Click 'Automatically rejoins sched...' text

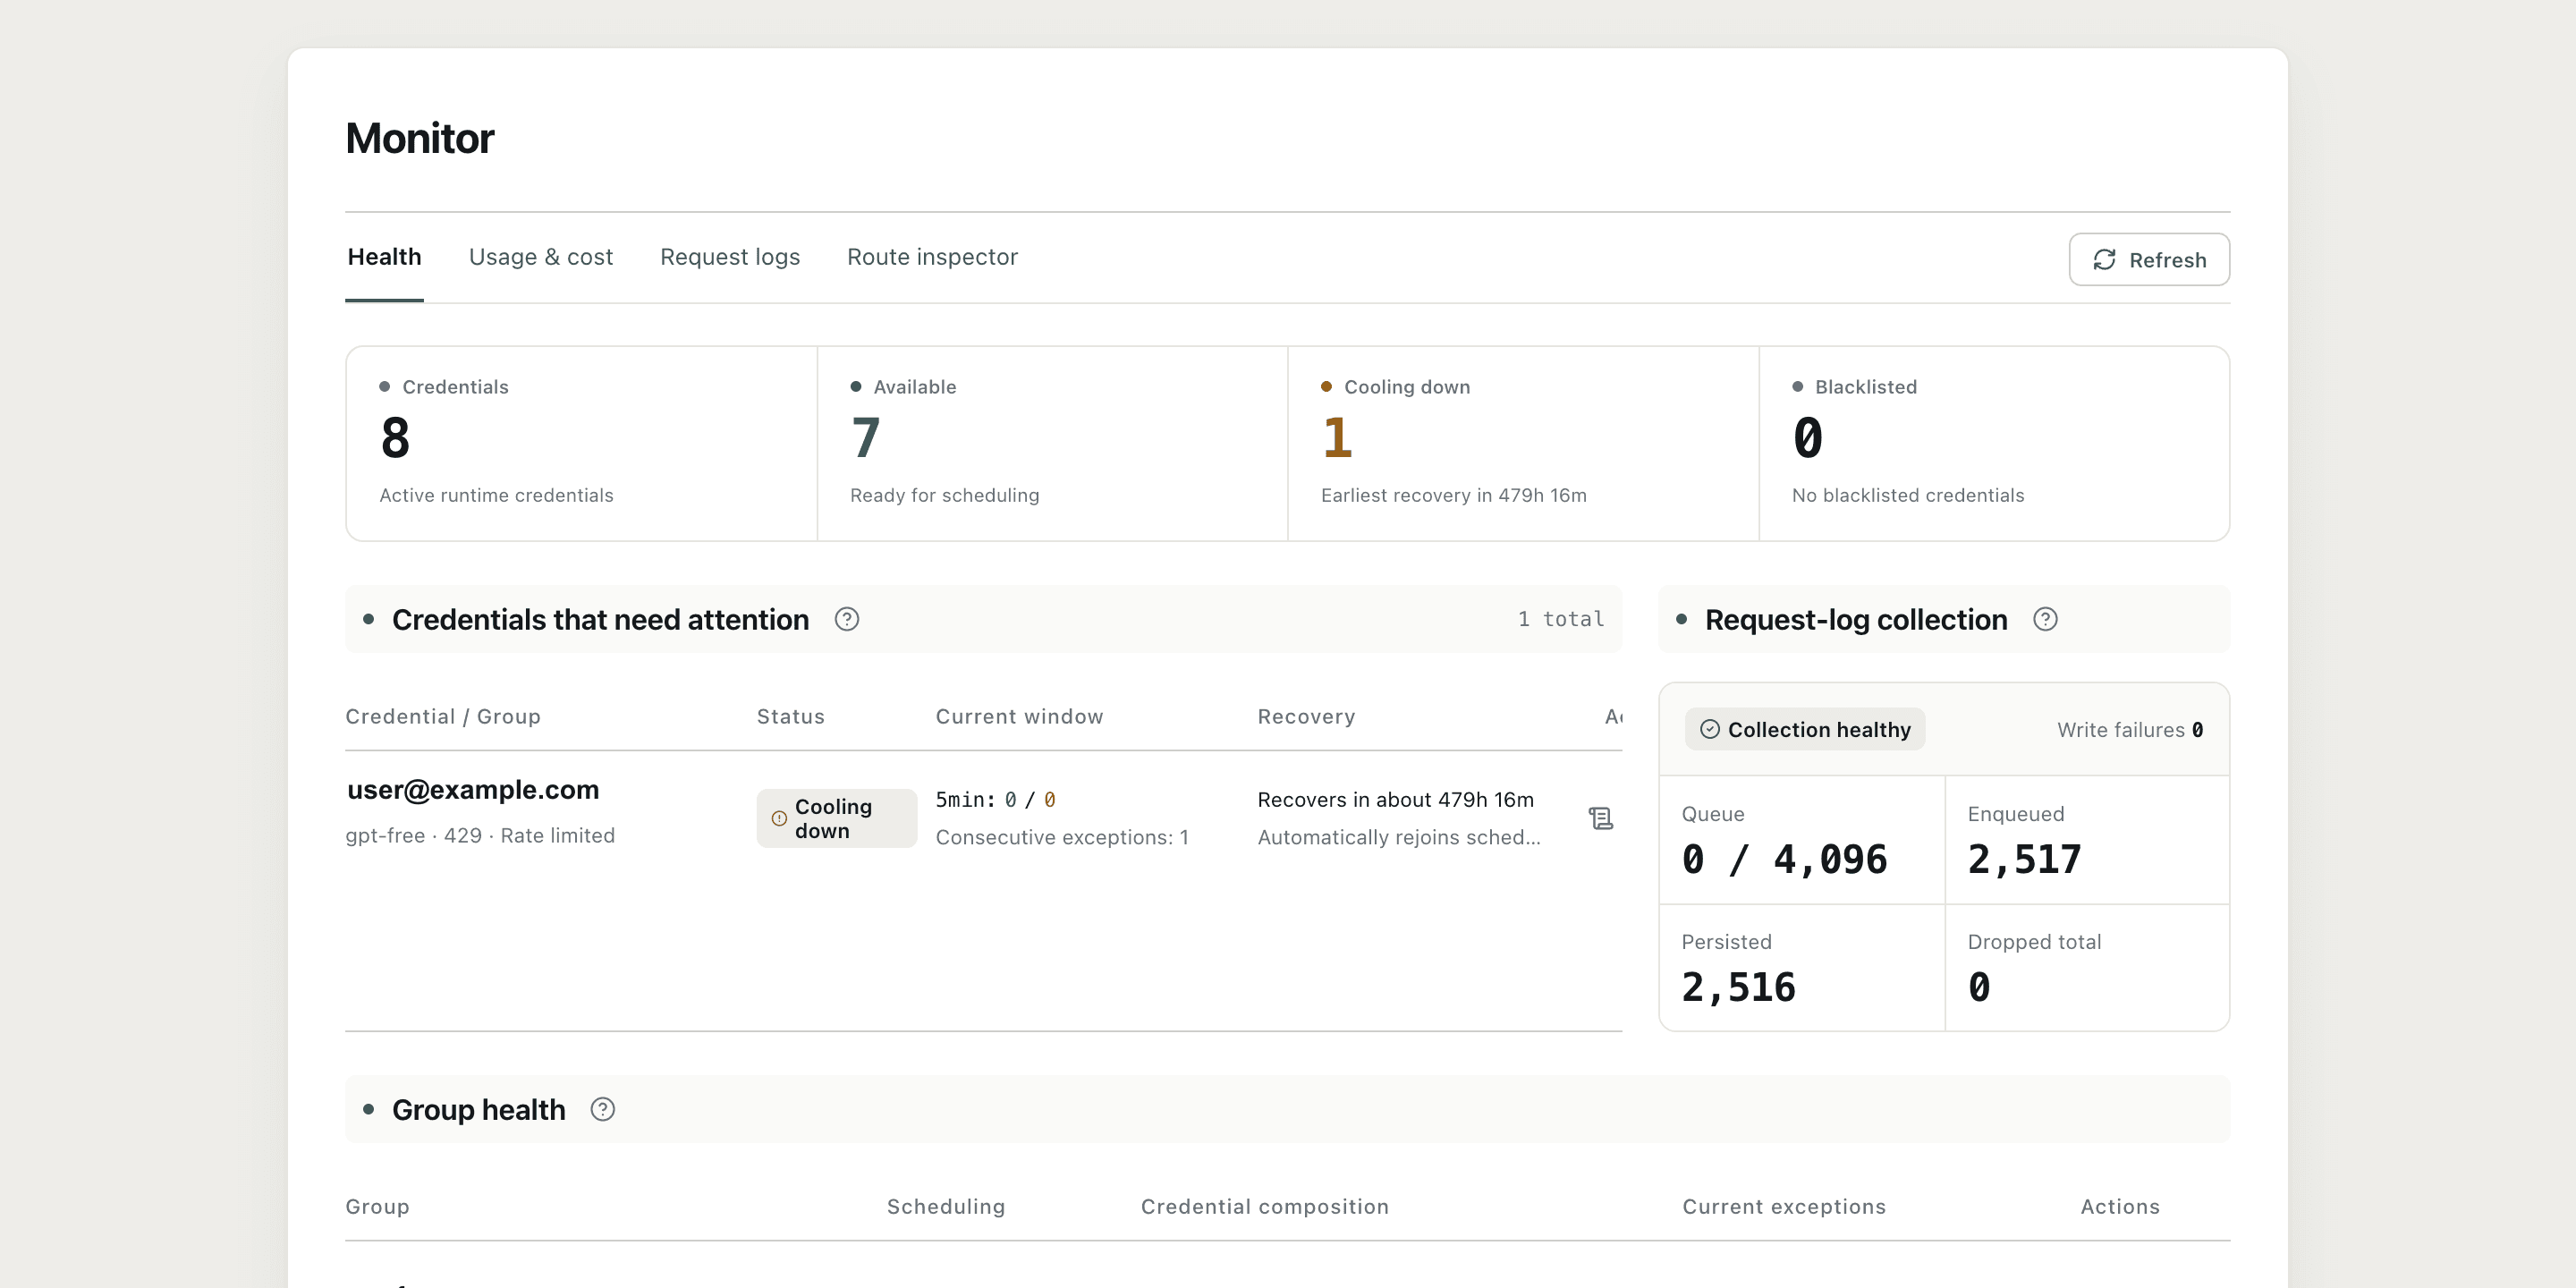coord(1398,837)
